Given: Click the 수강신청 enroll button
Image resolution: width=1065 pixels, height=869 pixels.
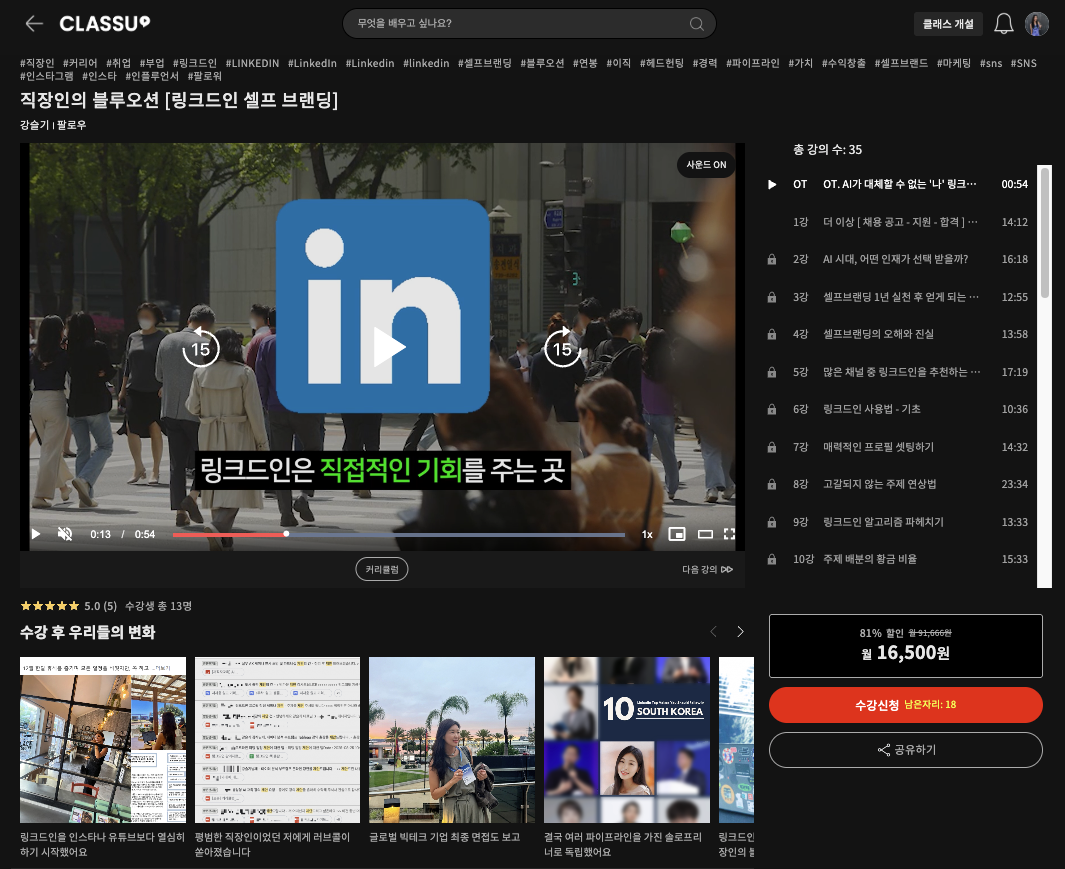Looking at the screenshot, I should point(905,705).
